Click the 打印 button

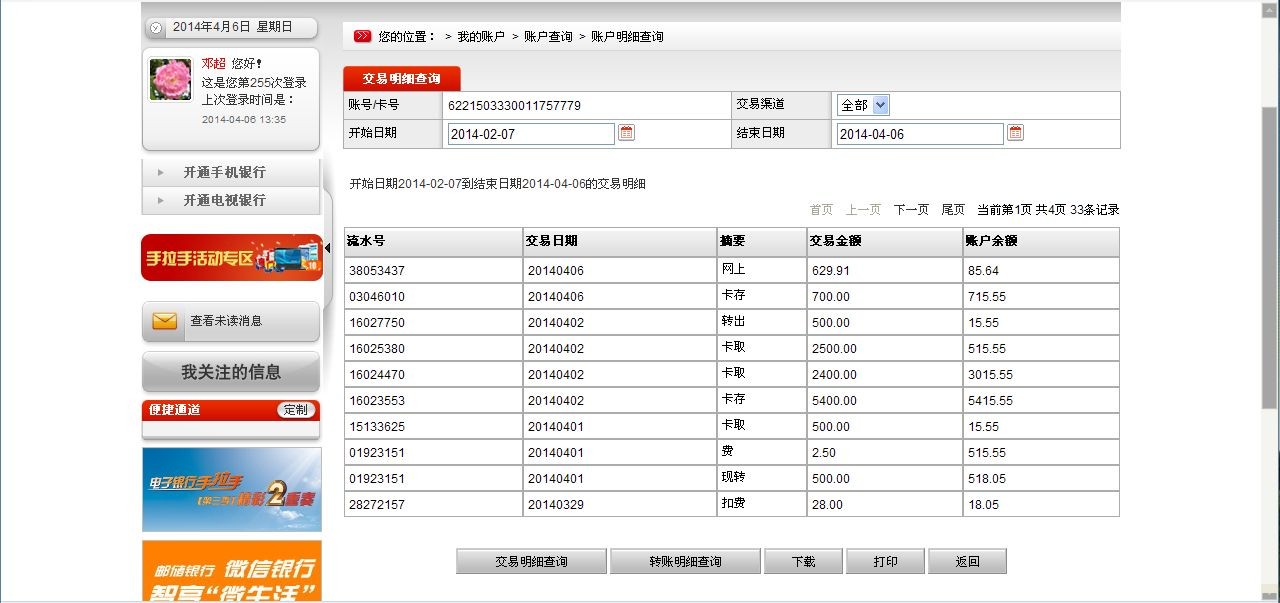pos(885,562)
